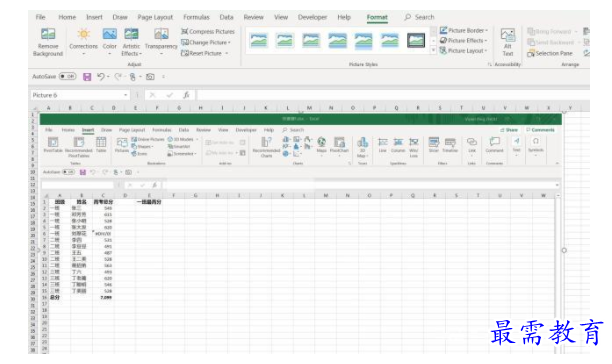Screen dimensions: 612x364
Task: Select column S header
Action: 440,108
